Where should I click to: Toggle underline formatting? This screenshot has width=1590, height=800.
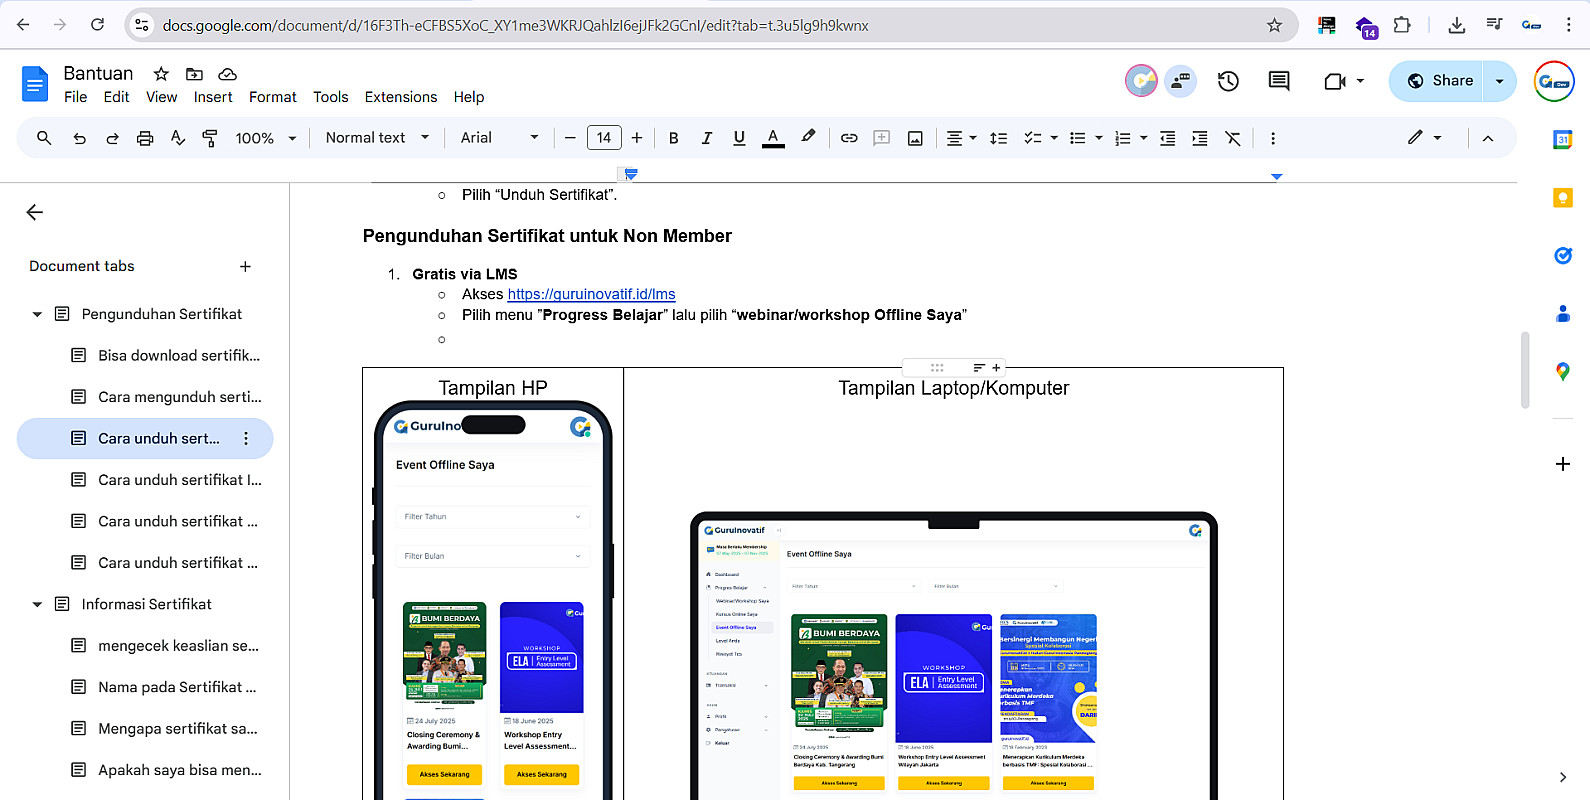click(x=739, y=138)
